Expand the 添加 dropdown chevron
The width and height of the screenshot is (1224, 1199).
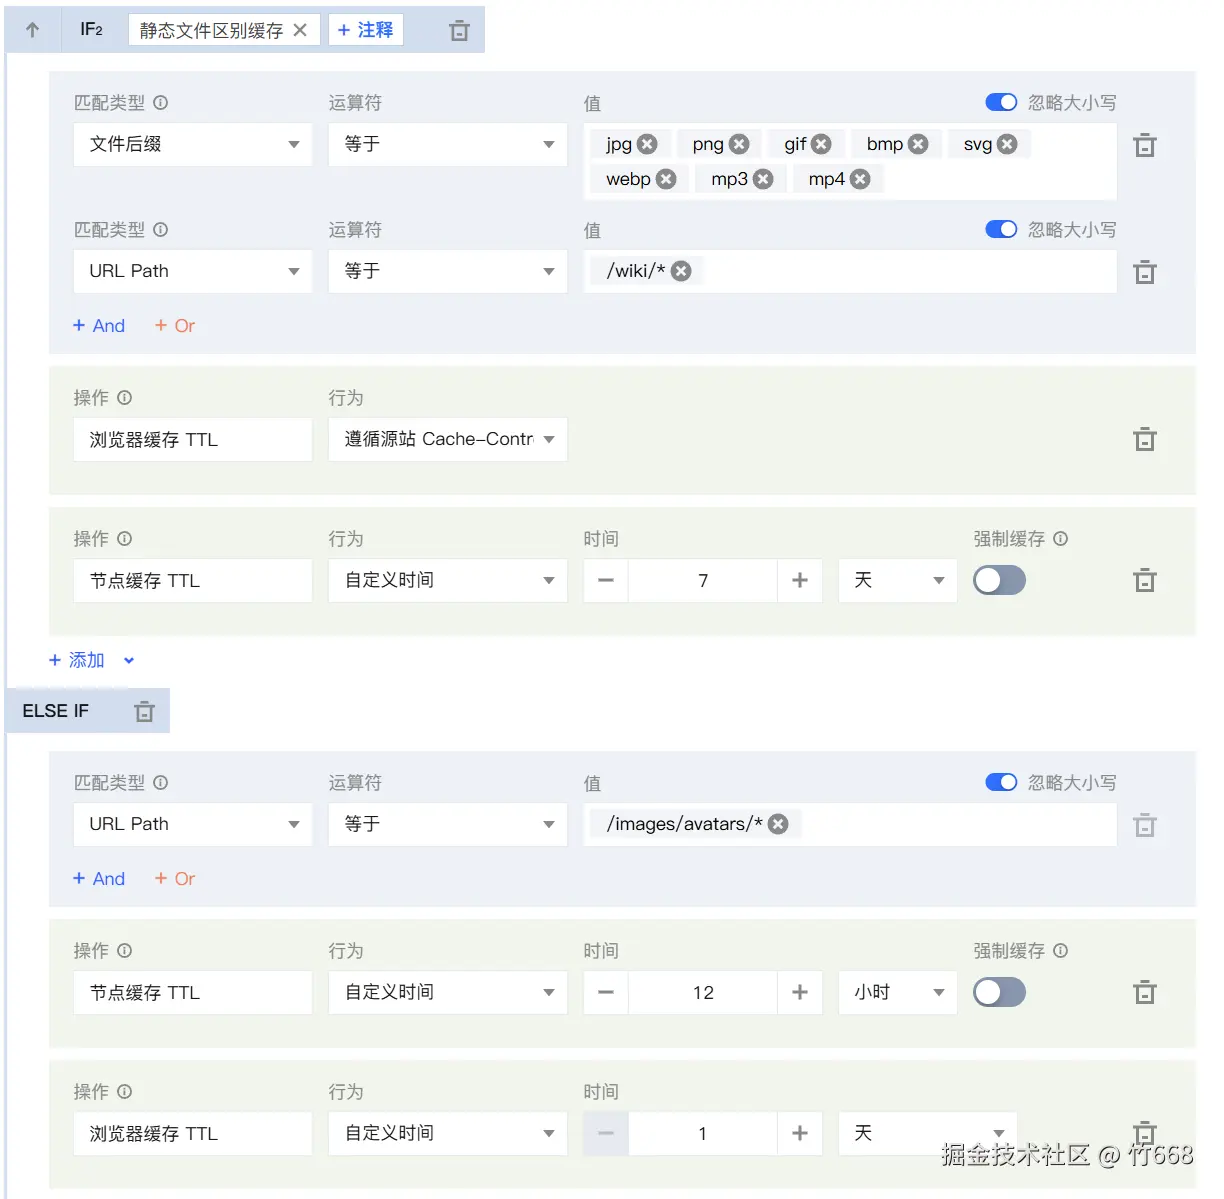129,661
